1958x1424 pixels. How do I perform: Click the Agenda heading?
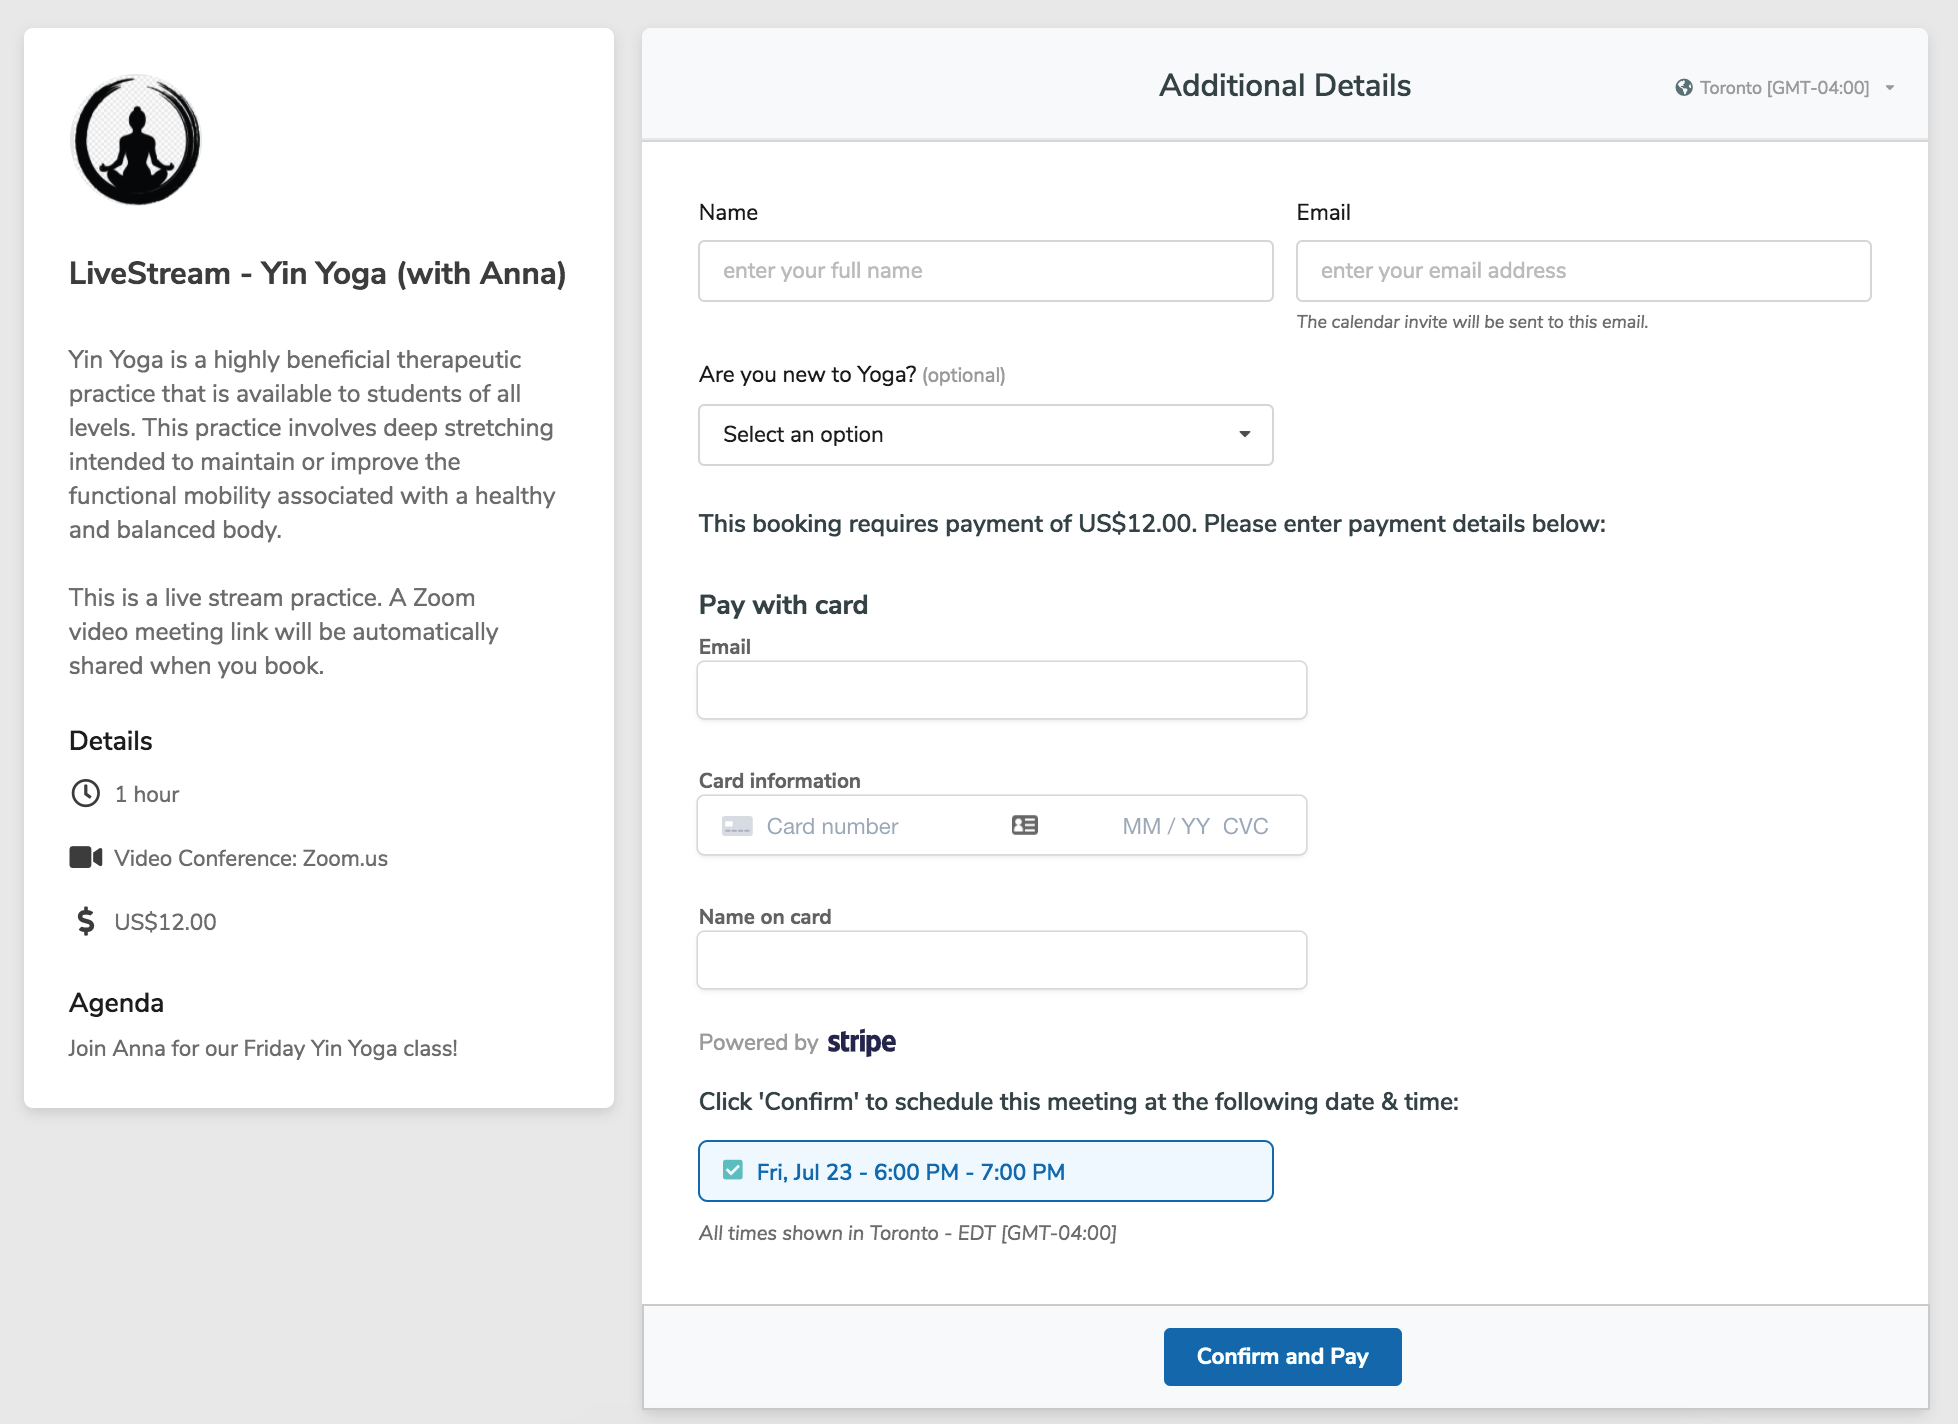pos(116,1002)
